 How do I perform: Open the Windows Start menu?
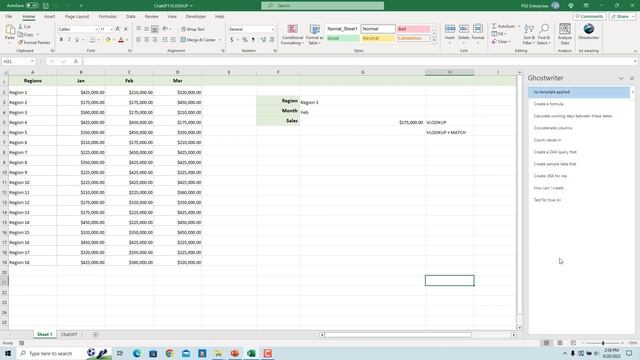coord(8,353)
